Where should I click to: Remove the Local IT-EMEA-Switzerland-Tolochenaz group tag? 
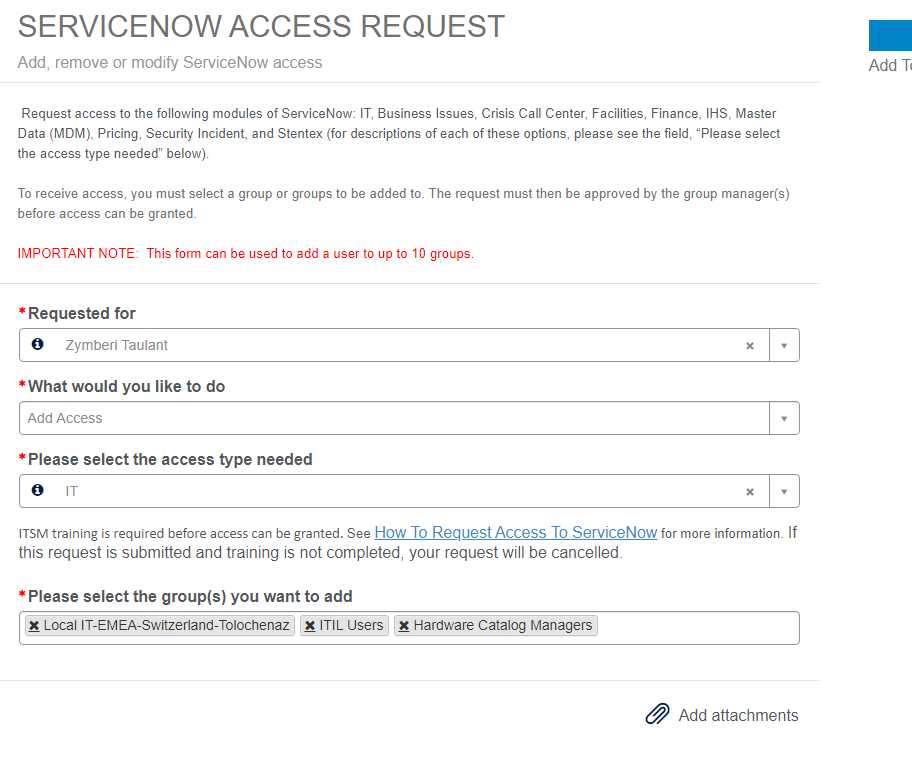point(34,626)
